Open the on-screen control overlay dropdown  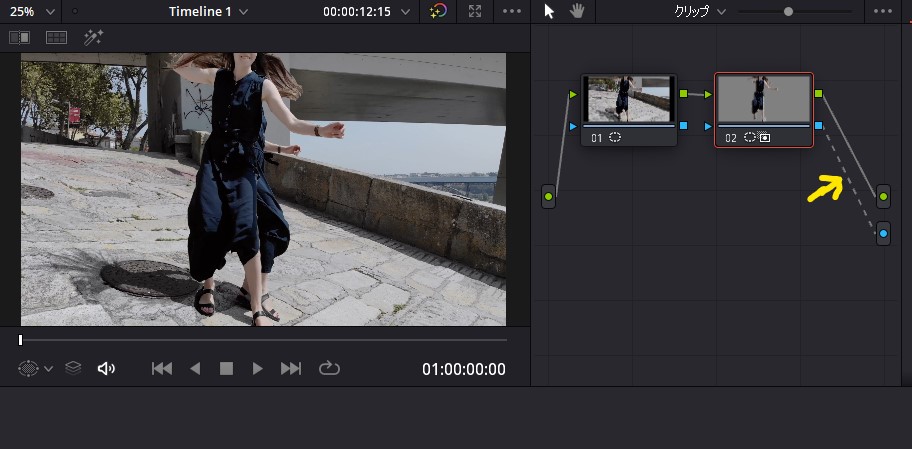[x=49, y=369]
